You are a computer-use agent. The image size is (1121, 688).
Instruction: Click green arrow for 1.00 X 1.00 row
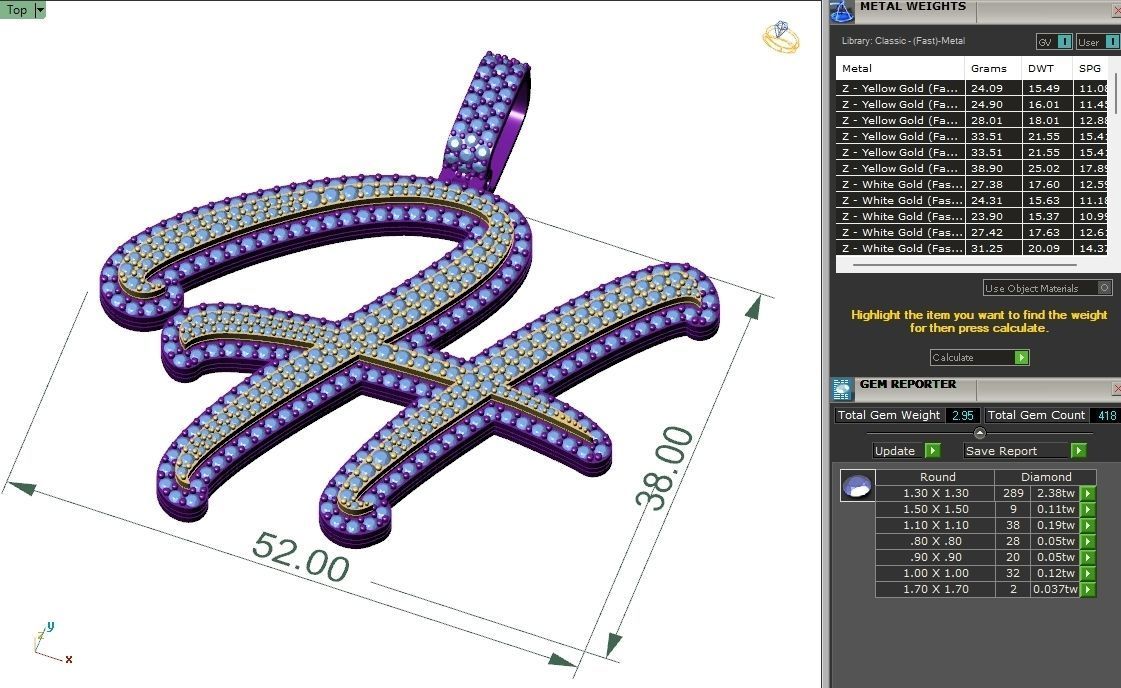point(1087,573)
